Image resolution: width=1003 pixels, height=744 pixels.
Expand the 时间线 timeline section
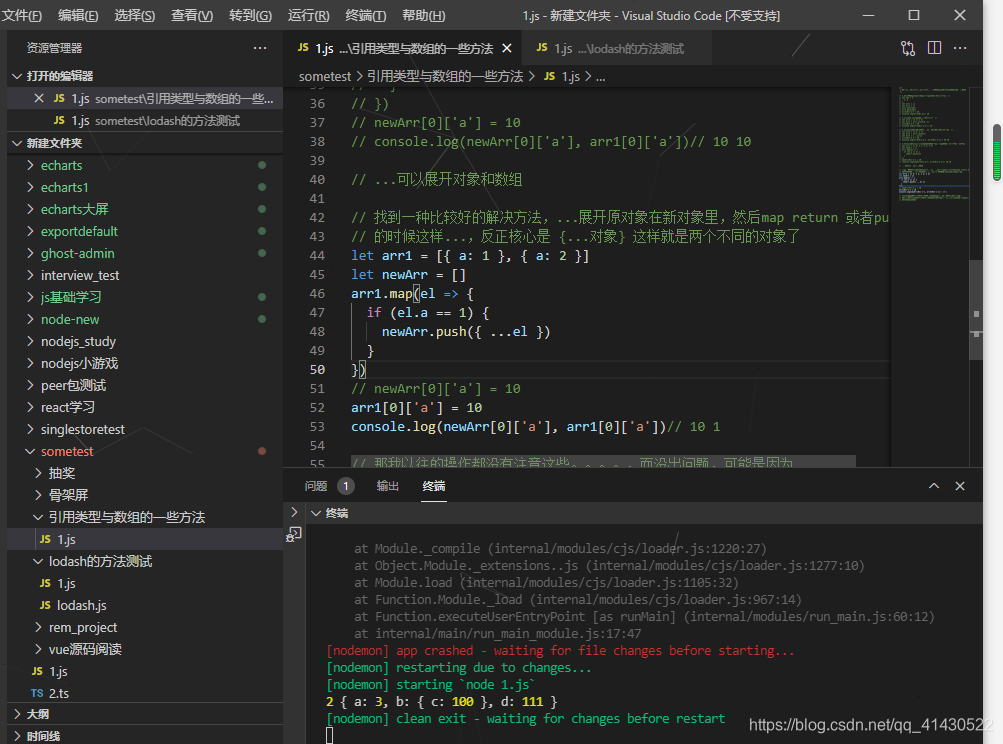[145, 736]
